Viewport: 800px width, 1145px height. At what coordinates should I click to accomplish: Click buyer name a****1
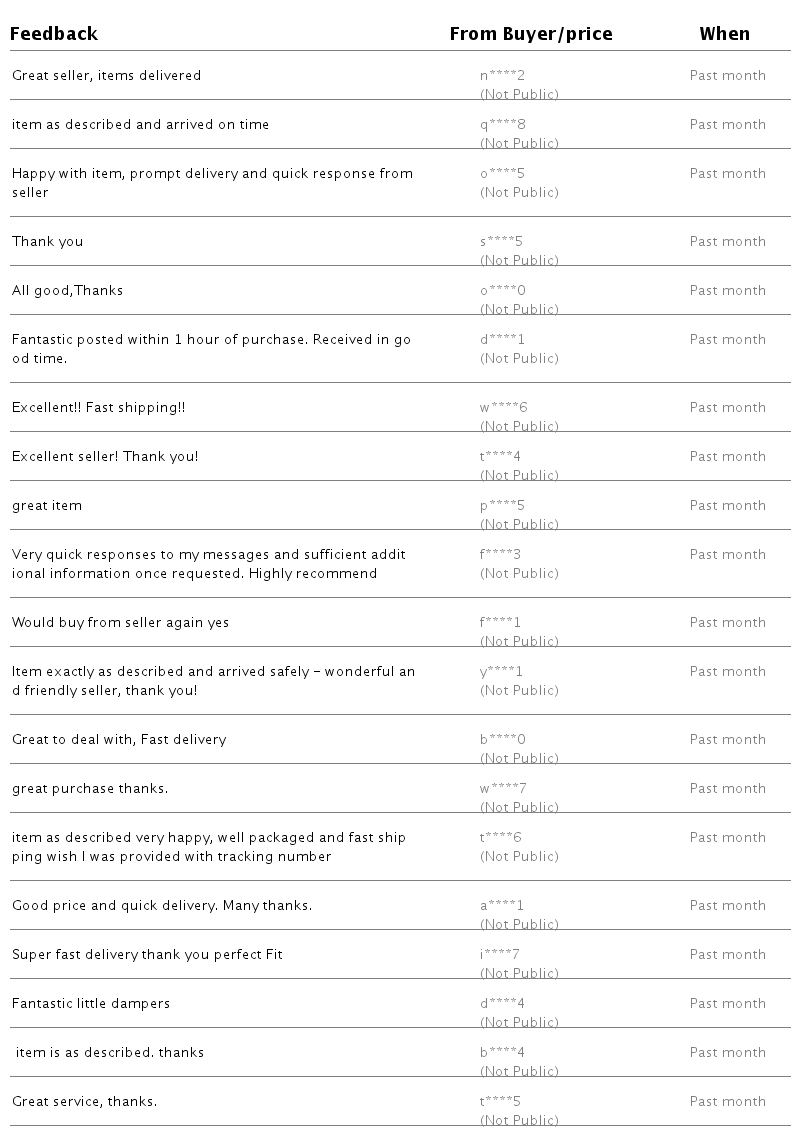(x=502, y=906)
